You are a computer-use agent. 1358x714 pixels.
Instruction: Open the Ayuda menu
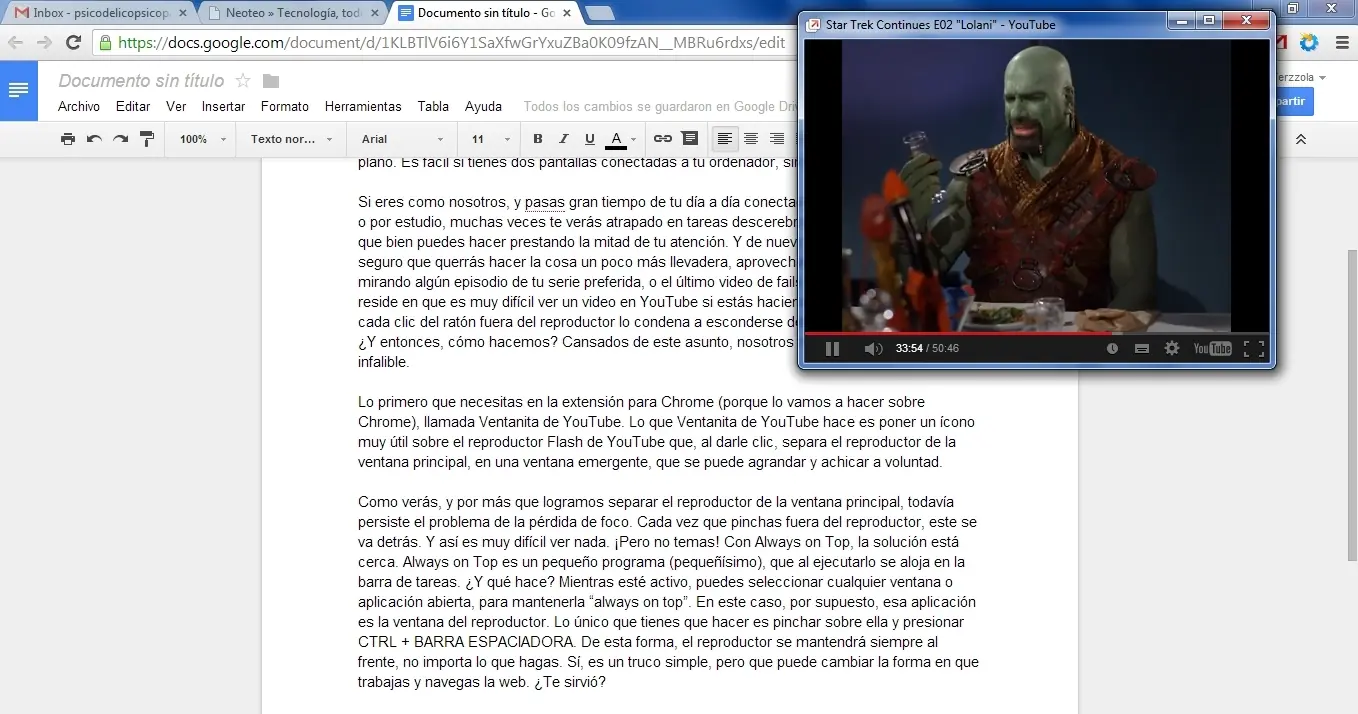483,106
